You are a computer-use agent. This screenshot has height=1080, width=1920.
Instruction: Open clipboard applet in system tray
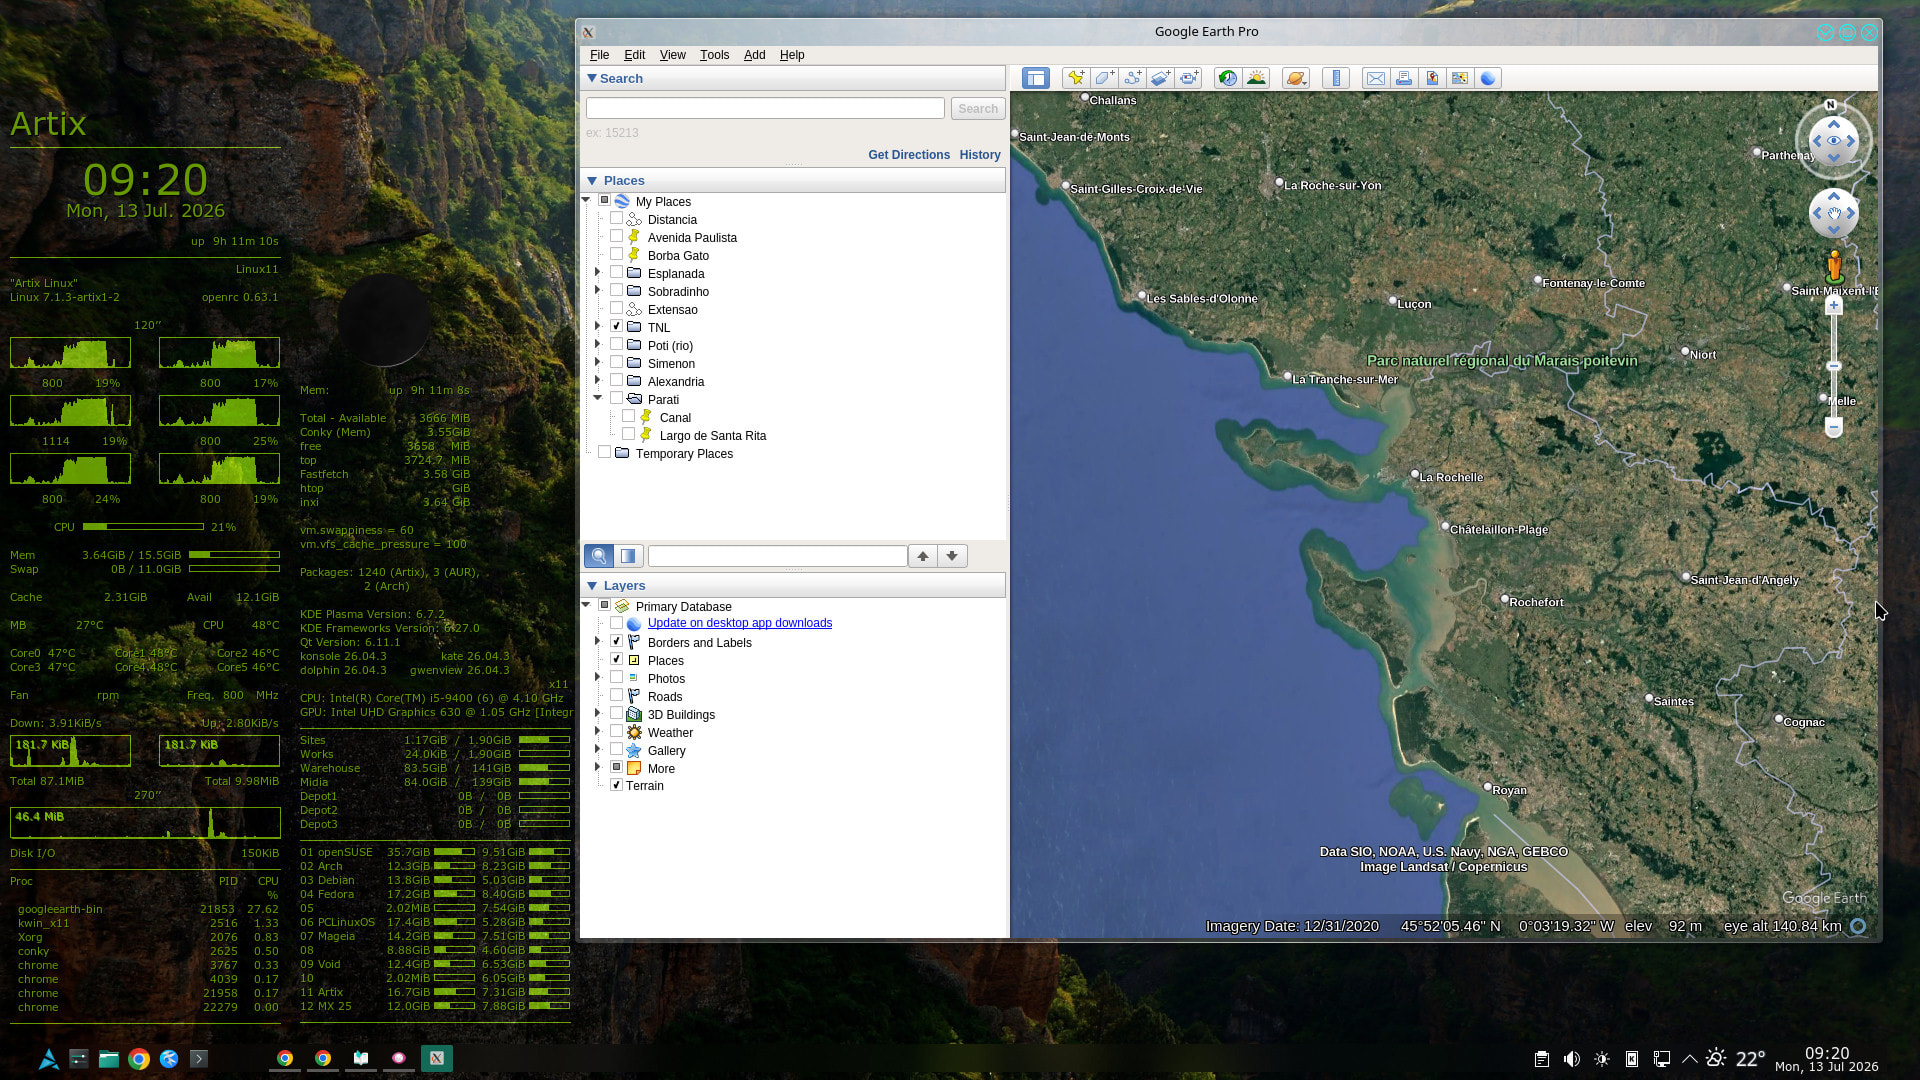click(x=1542, y=1059)
